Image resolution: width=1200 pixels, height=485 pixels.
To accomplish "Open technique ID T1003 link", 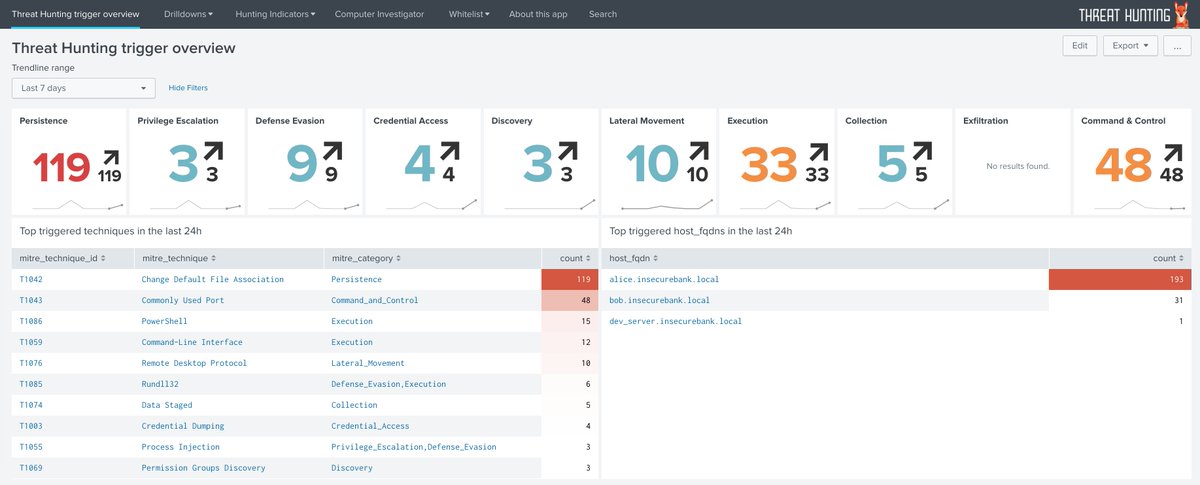I will (32, 426).
